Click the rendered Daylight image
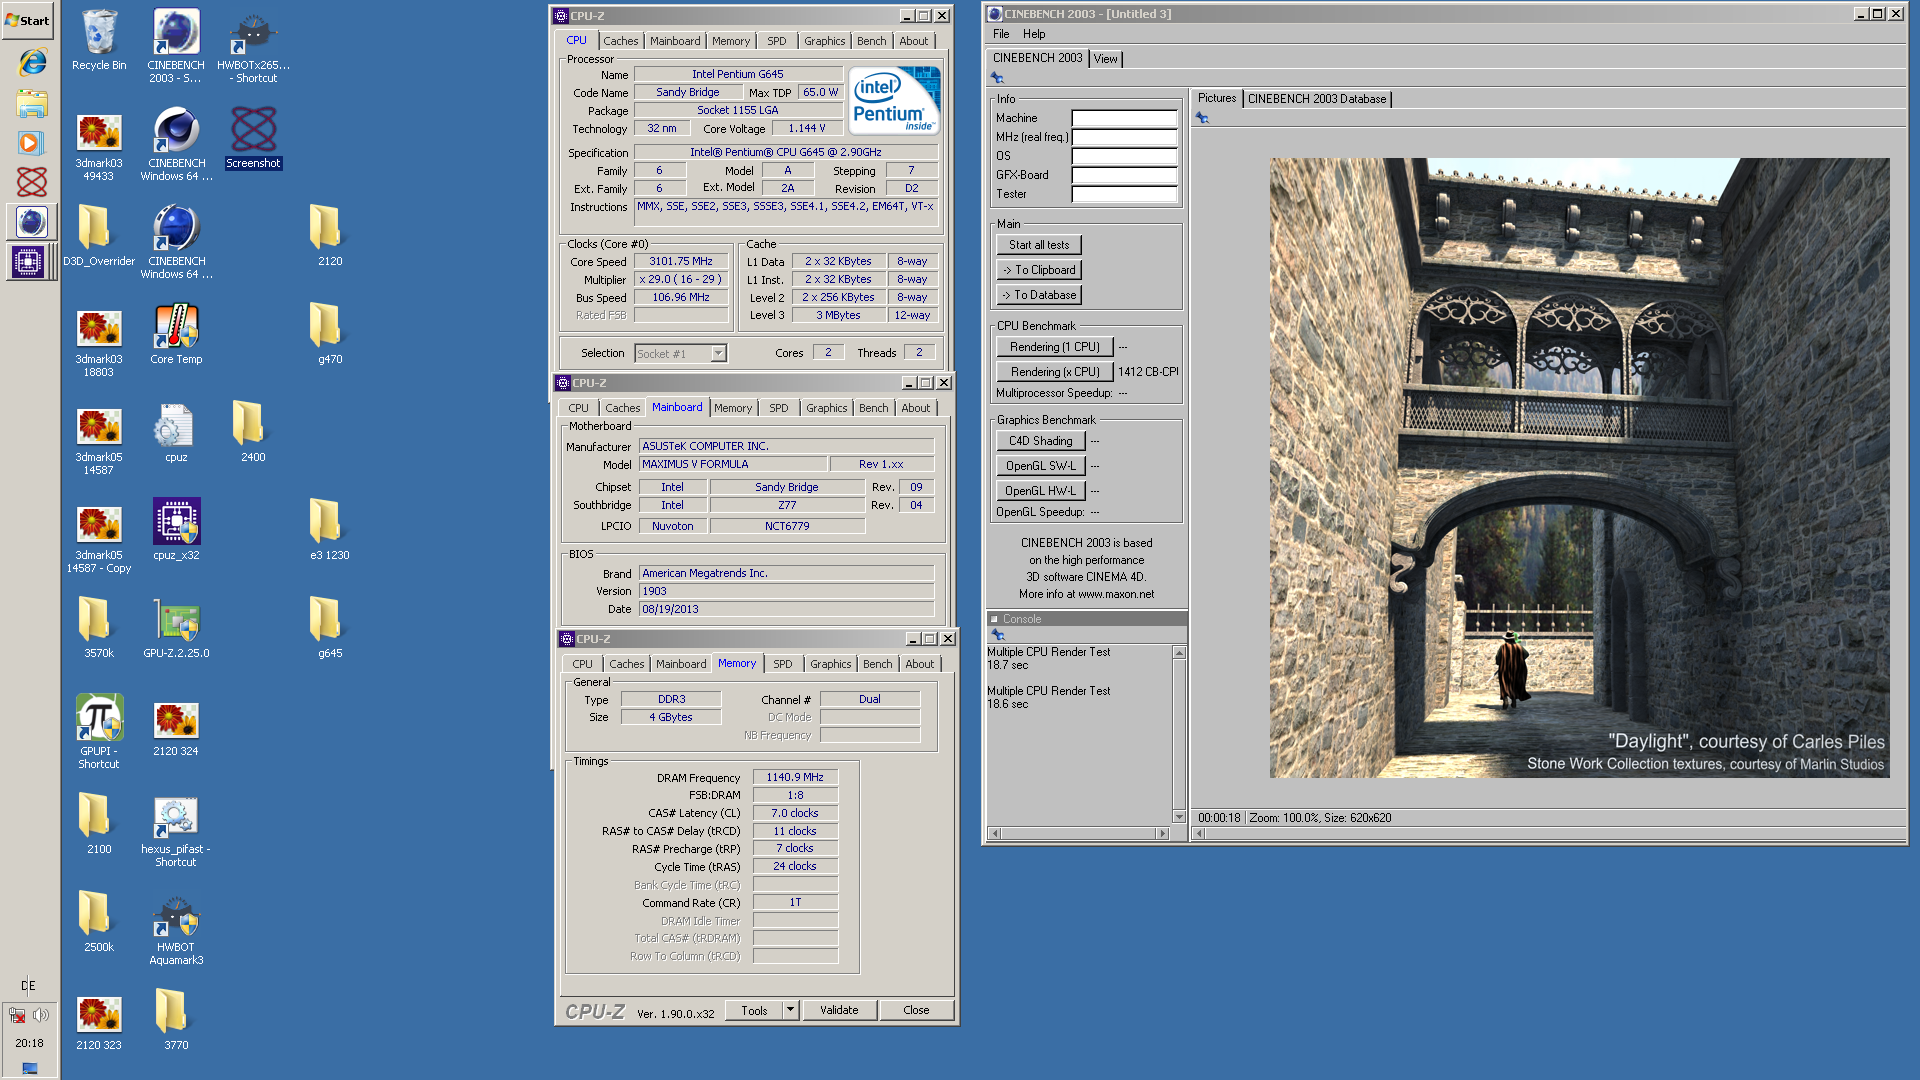This screenshot has height=1080, width=1920. click(x=1579, y=467)
